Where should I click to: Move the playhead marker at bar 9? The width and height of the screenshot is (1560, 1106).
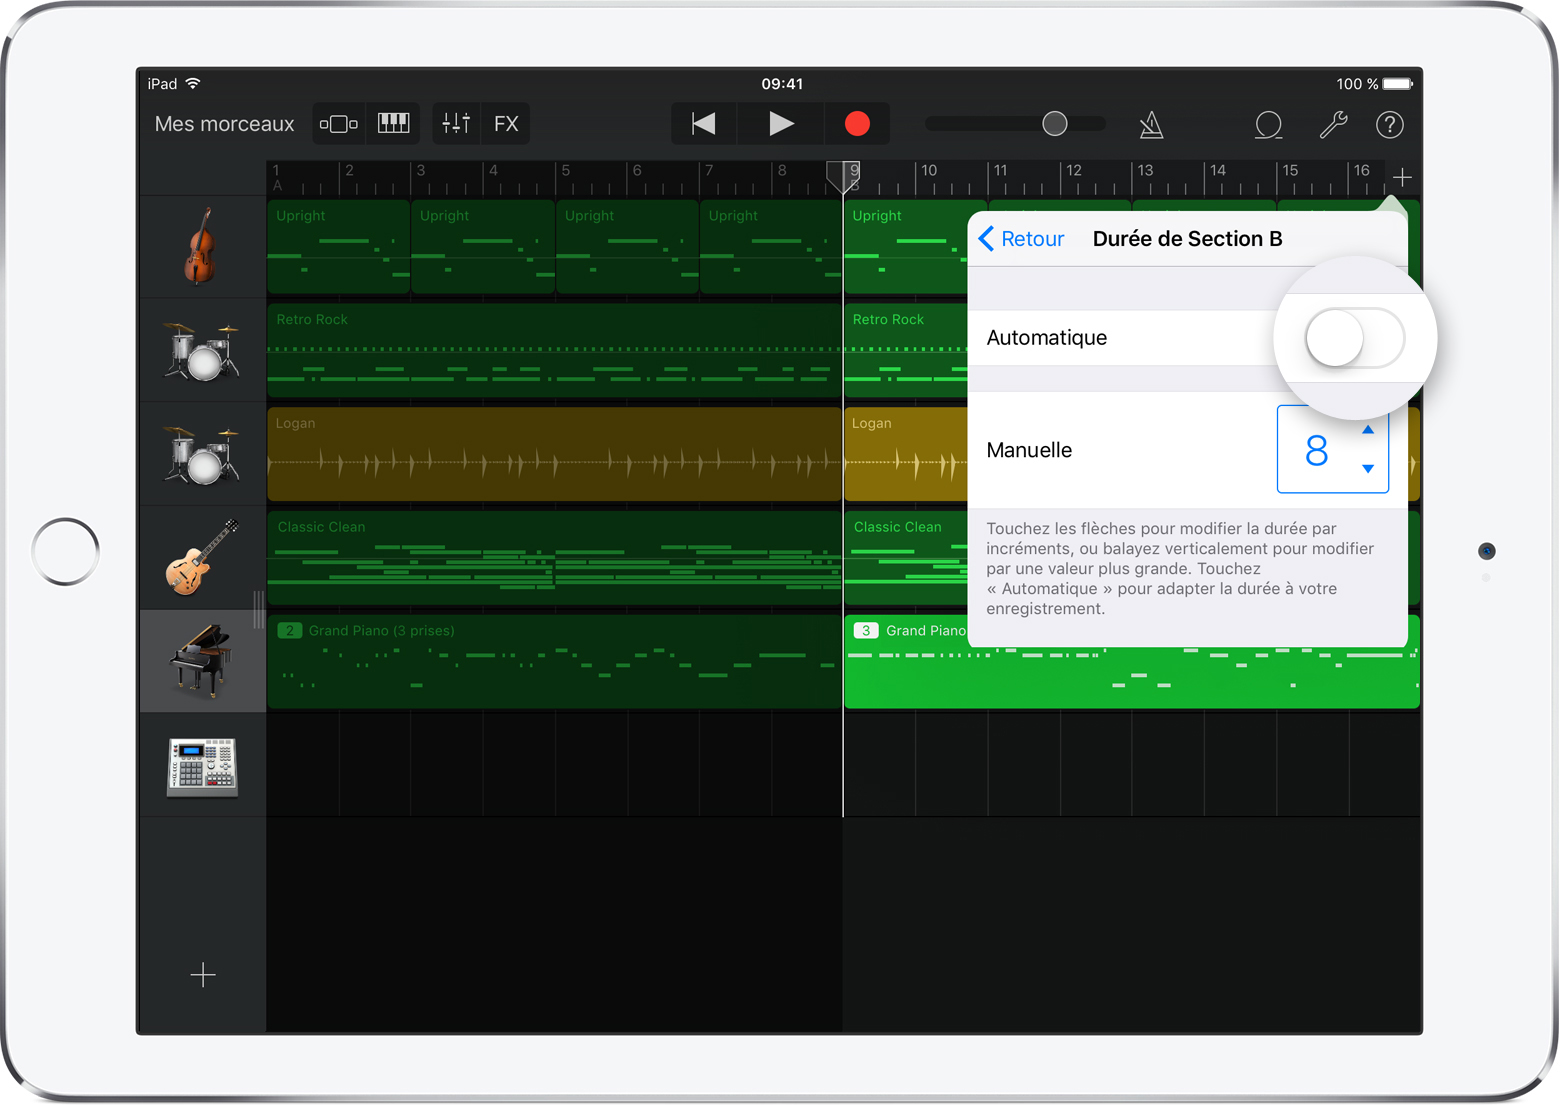pyautogui.click(x=842, y=178)
